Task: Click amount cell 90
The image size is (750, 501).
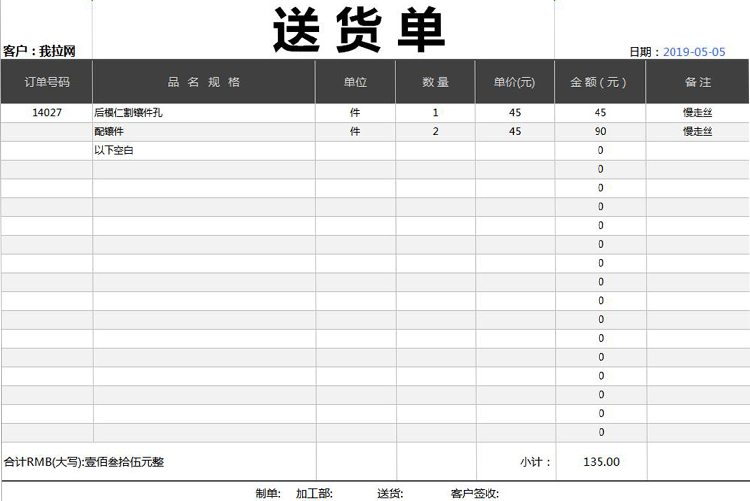Action: (600, 131)
